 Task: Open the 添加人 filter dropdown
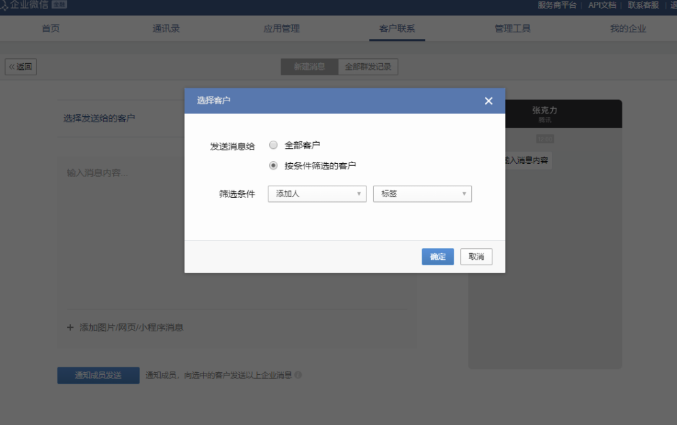click(x=317, y=194)
